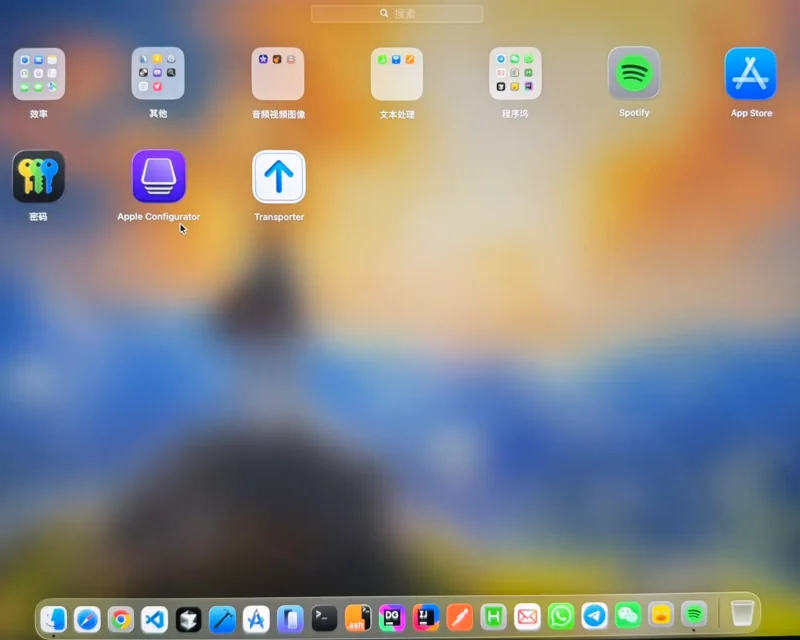Open Safari from the Dock
Image resolution: width=800 pixels, height=640 pixels.
click(87, 619)
